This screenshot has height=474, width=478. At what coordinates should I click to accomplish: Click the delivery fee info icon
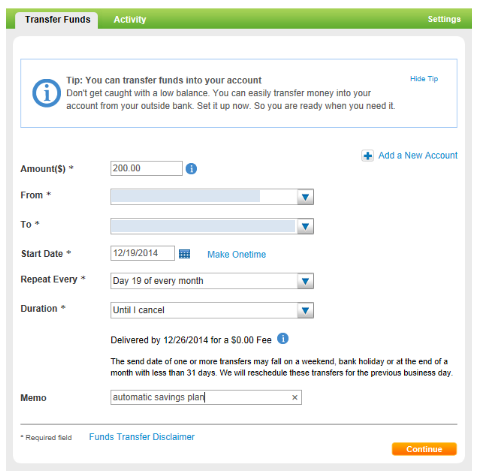[x=283, y=339]
